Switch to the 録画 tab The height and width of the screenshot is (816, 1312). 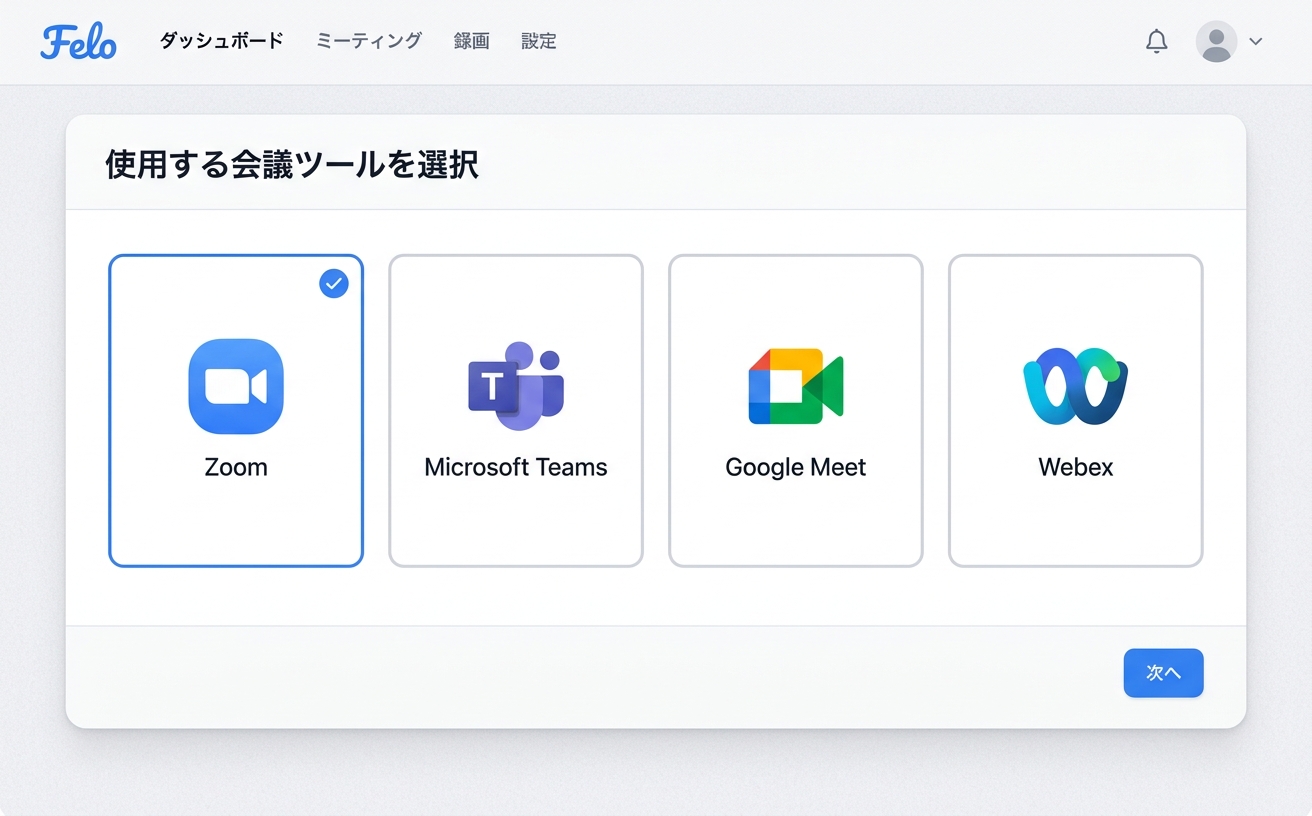click(x=472, y=41)
